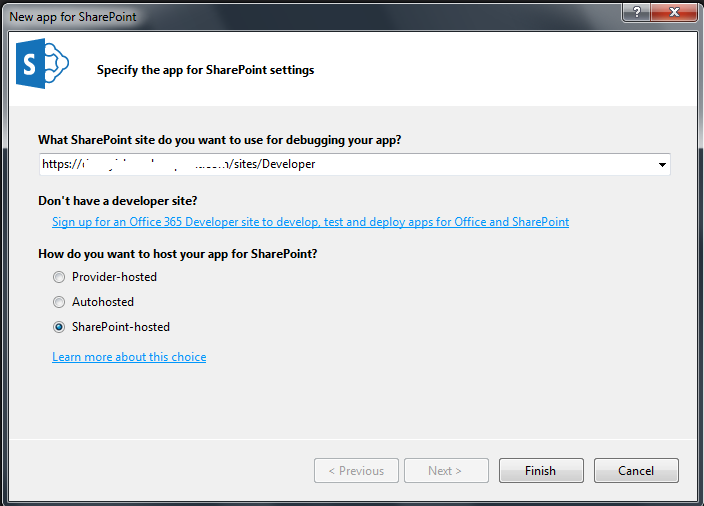Image resolution: width=704 pixels, height=506 pixels.
Task: Cancel the new app wizard
Action: tap(636, 471)
